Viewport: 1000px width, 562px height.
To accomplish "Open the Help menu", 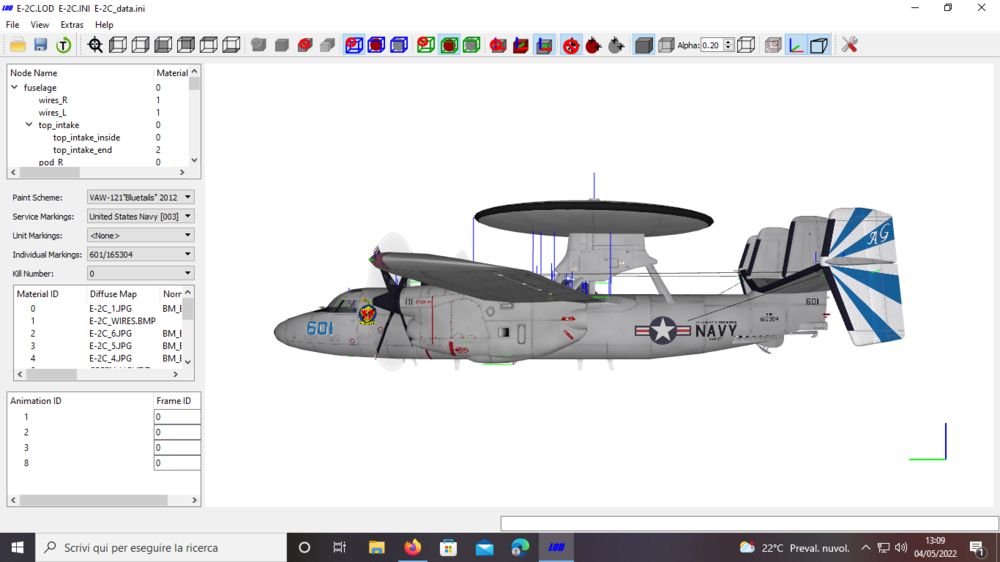I will pos(104,25).
